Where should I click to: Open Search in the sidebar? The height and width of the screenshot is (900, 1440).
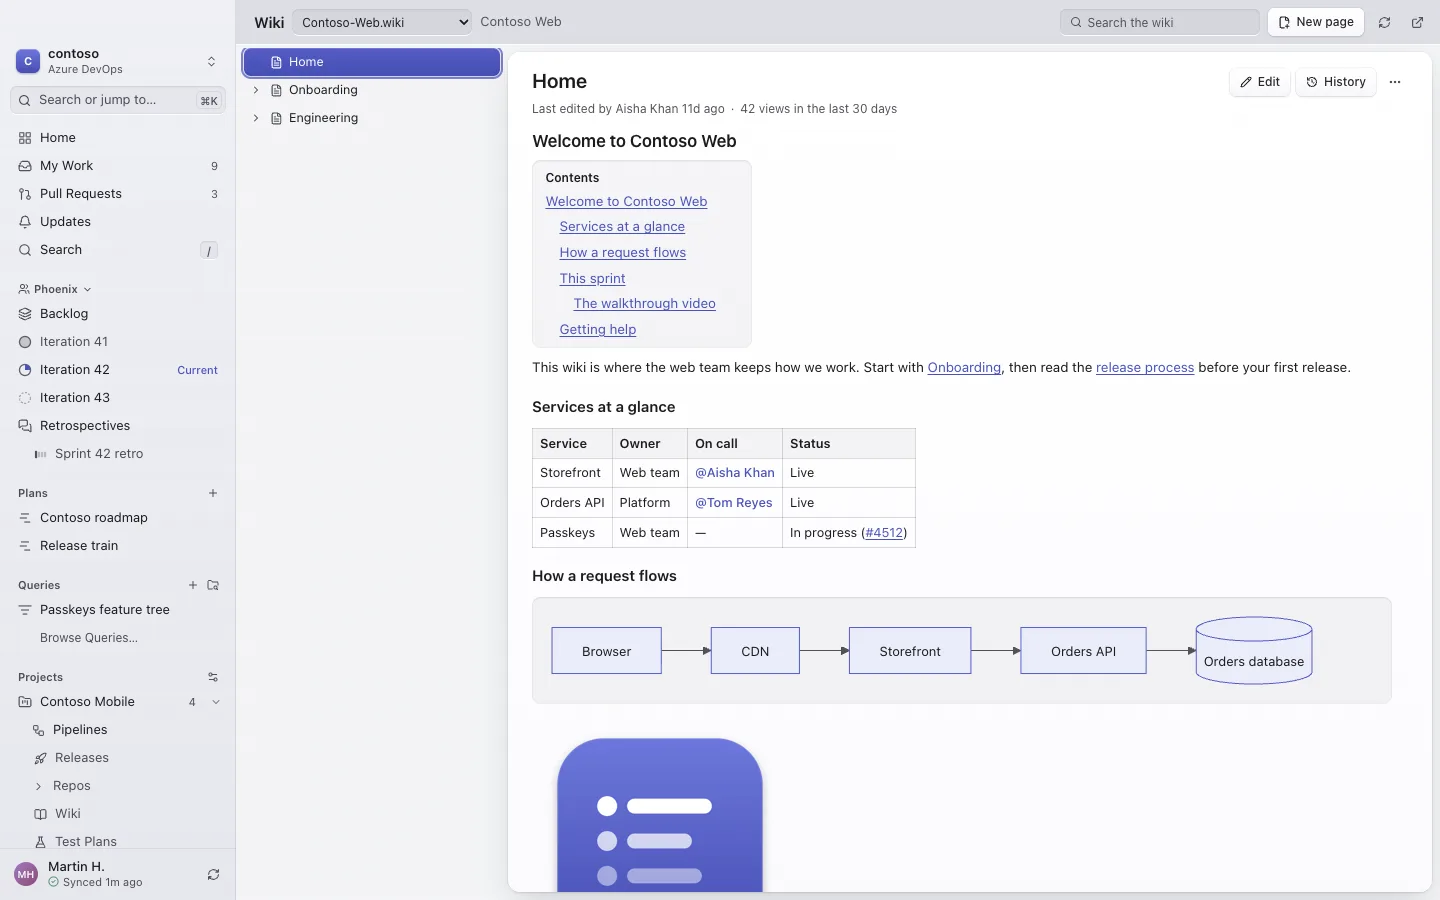(118, 250)
